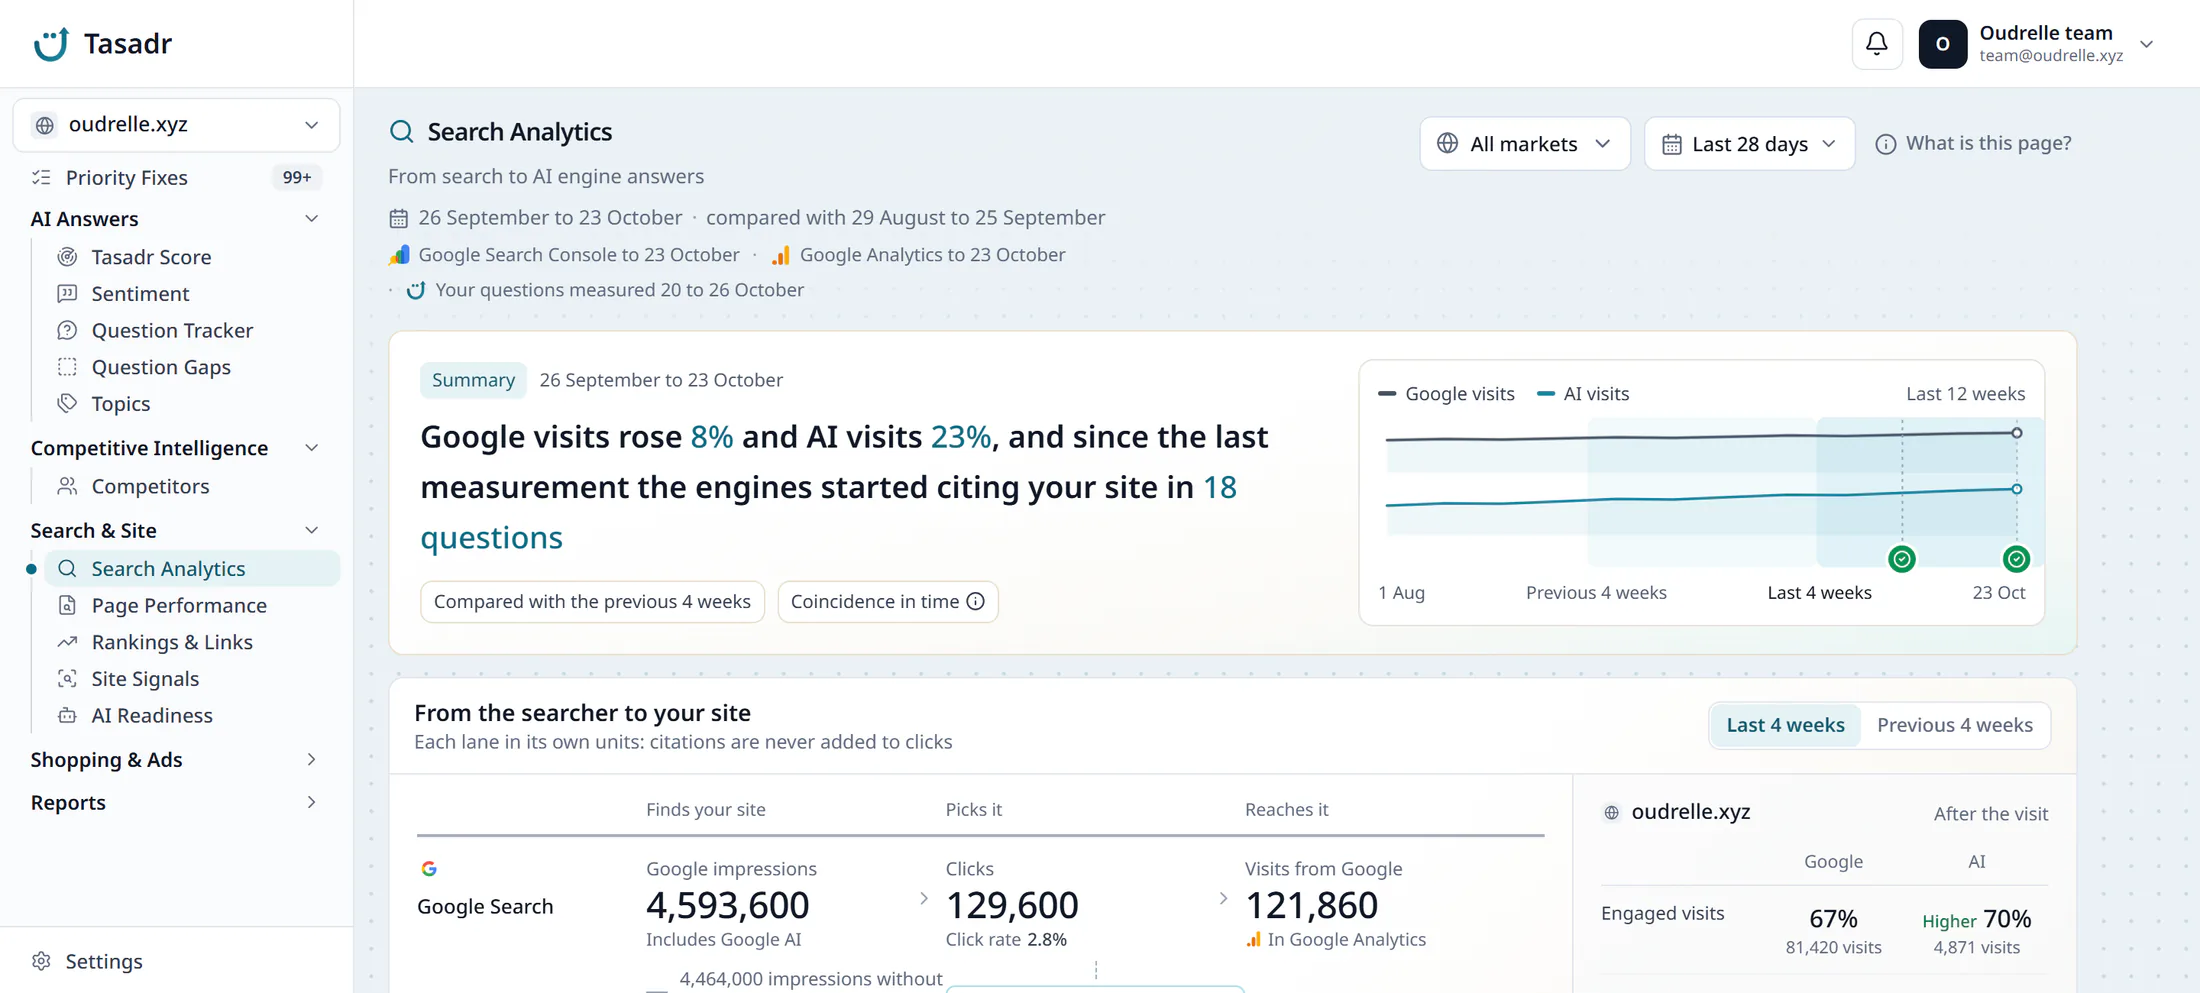This screenshot has width=2200, height=993.
Task: Open Search Analytics in the sidebar
Action: click(x=192, y=569)
